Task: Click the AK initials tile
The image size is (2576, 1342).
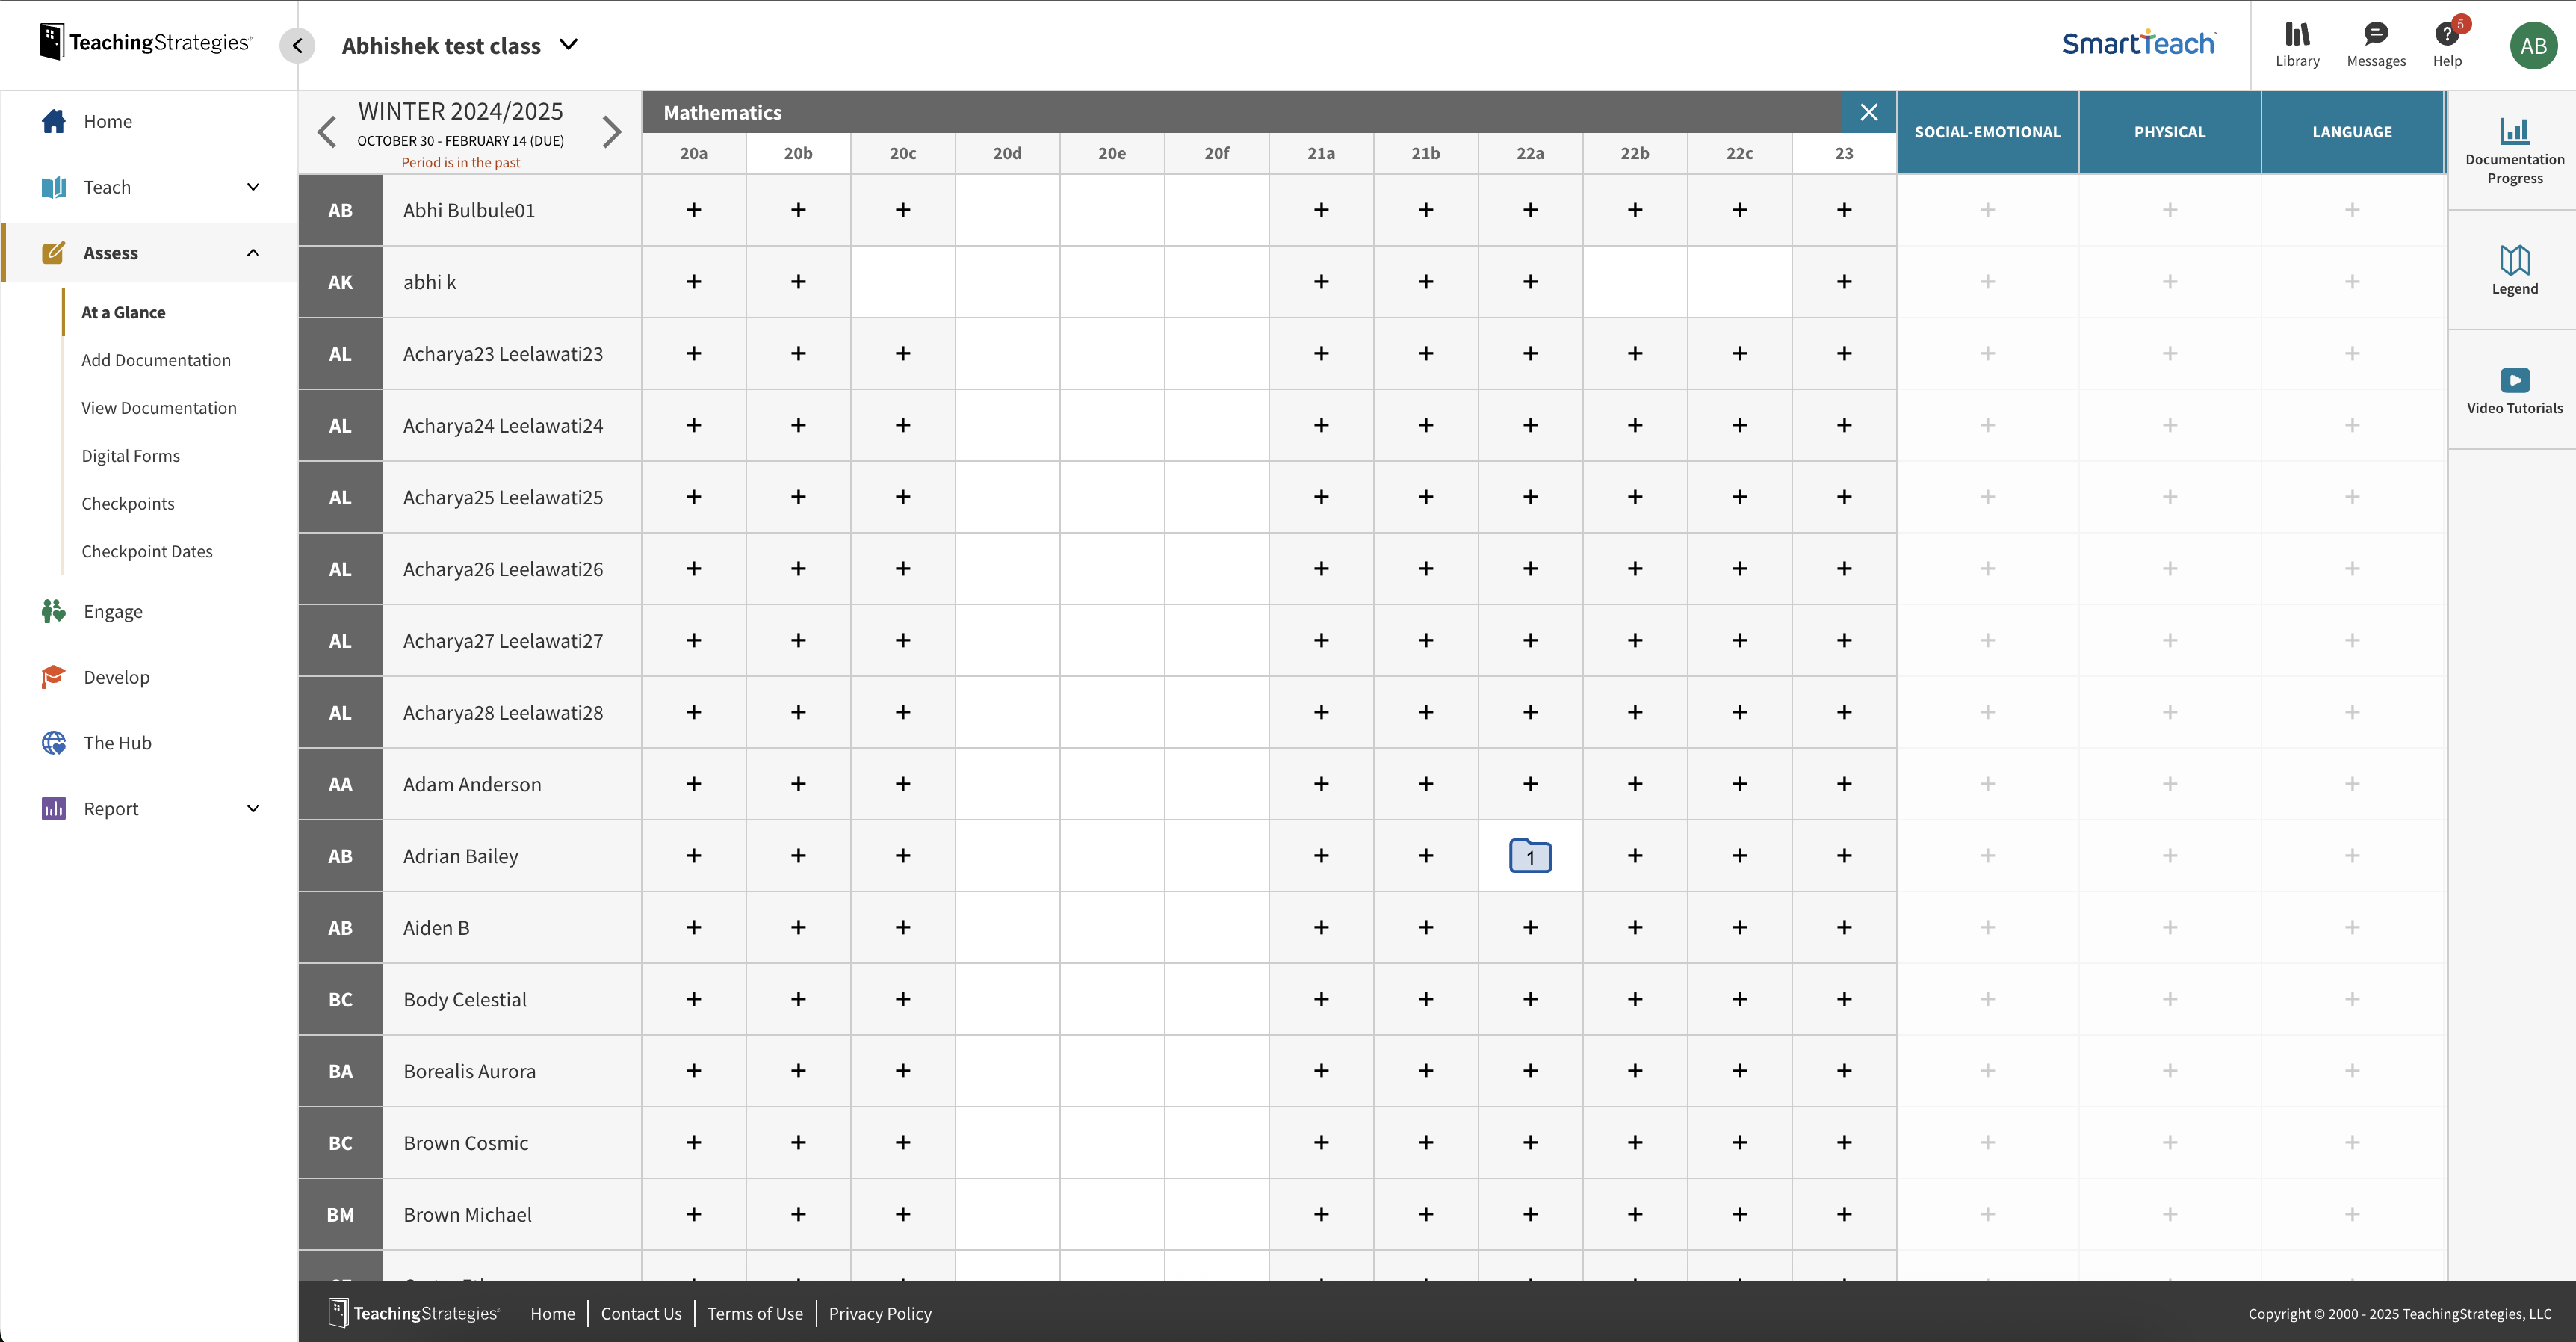Action: click(x=340, y=282)
